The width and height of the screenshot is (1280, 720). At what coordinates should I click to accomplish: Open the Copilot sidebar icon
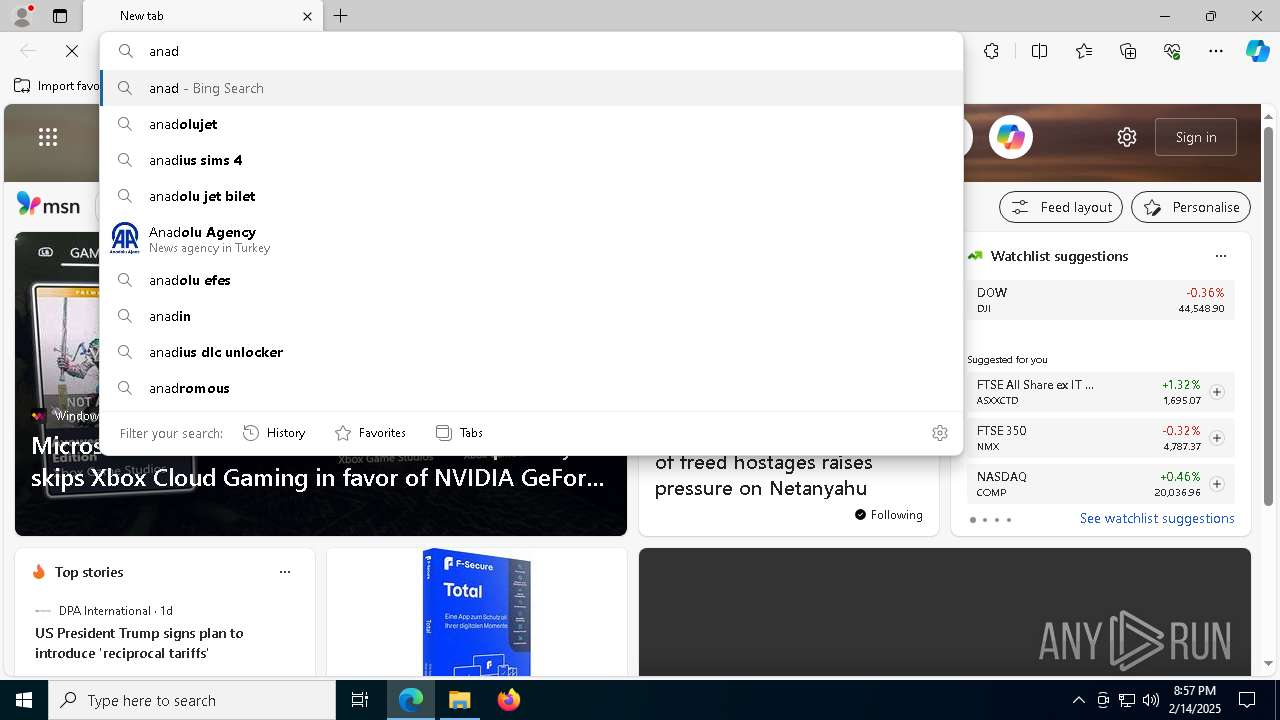click(x=1257, y=51)
